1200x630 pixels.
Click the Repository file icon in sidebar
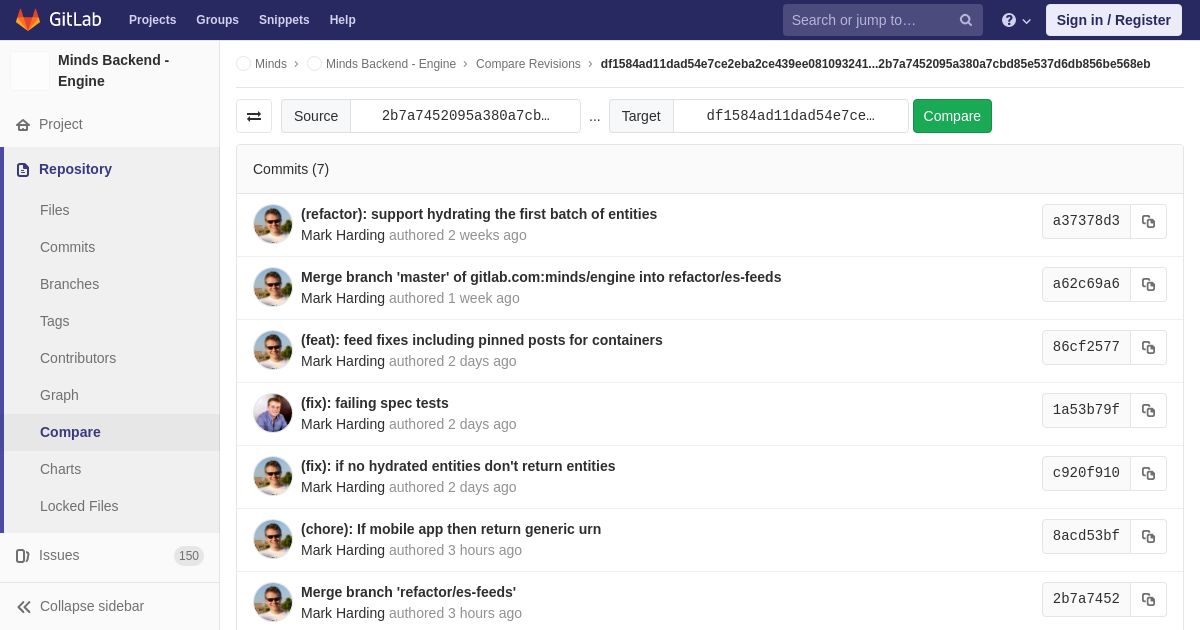[x=23, y=170]
